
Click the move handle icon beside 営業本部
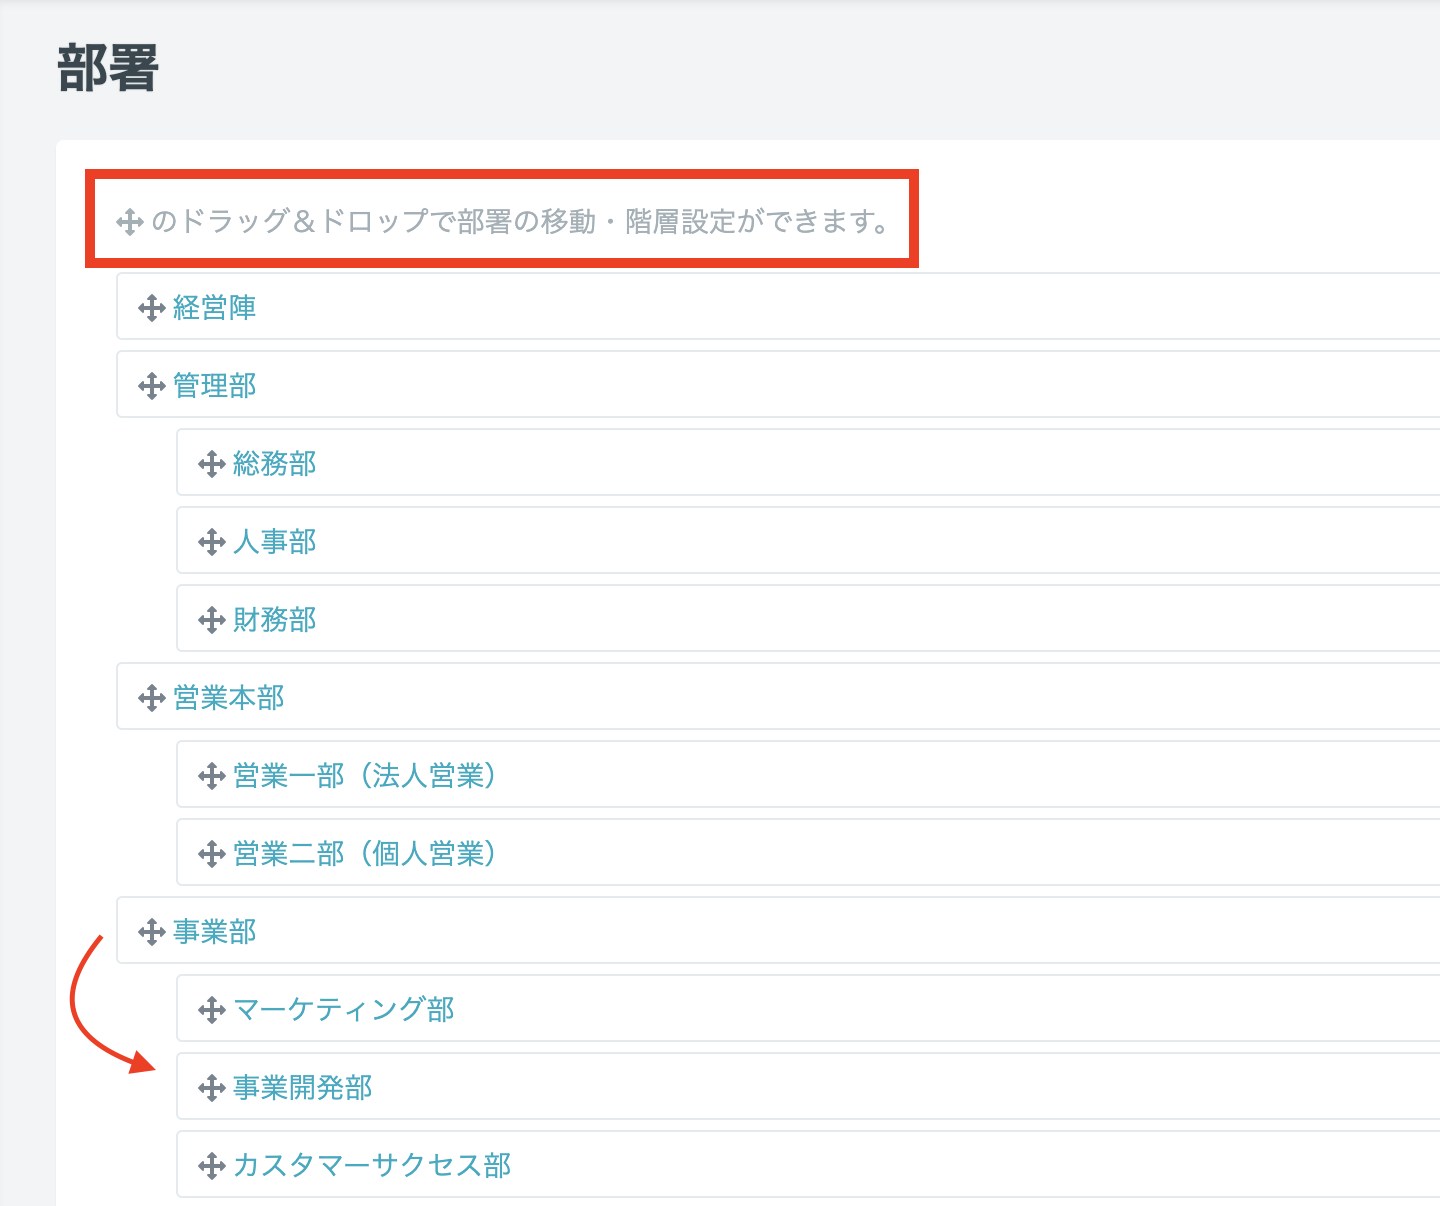(x=152, y=698)
